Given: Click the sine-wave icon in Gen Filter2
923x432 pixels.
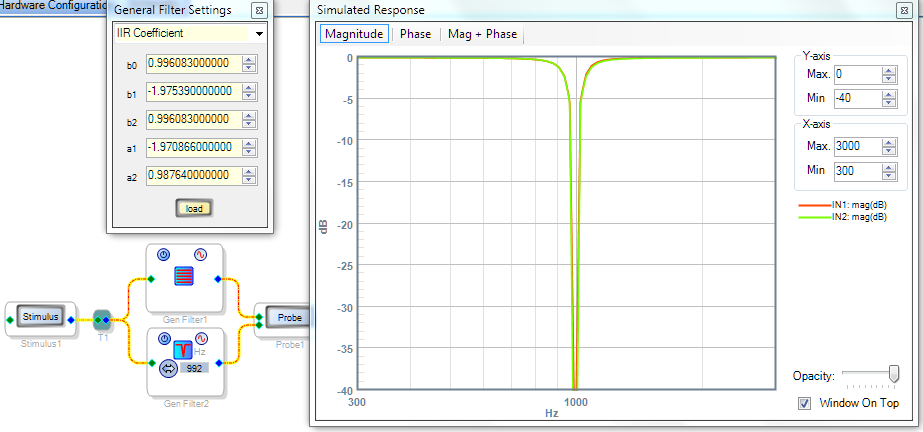Looking at the screenshot, I should click(201, 339).
